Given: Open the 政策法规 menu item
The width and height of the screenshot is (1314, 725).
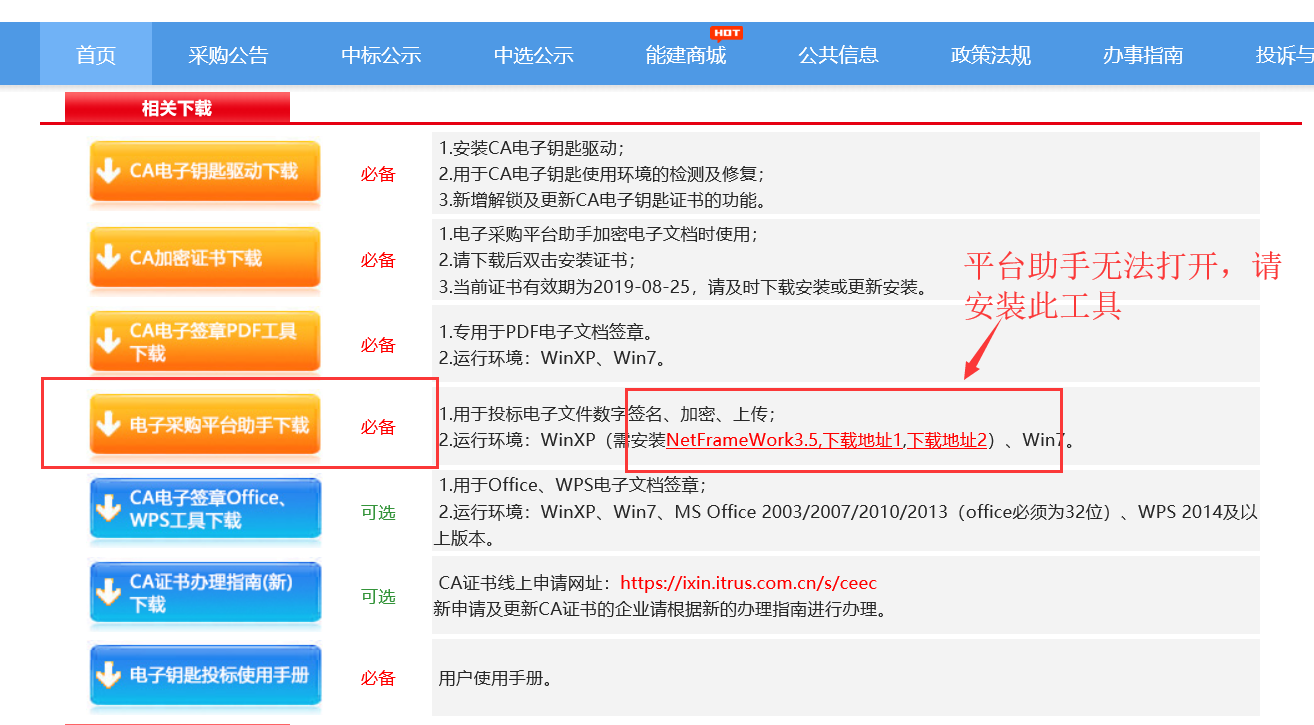Looking at the screenshot, I should (991, 56).
